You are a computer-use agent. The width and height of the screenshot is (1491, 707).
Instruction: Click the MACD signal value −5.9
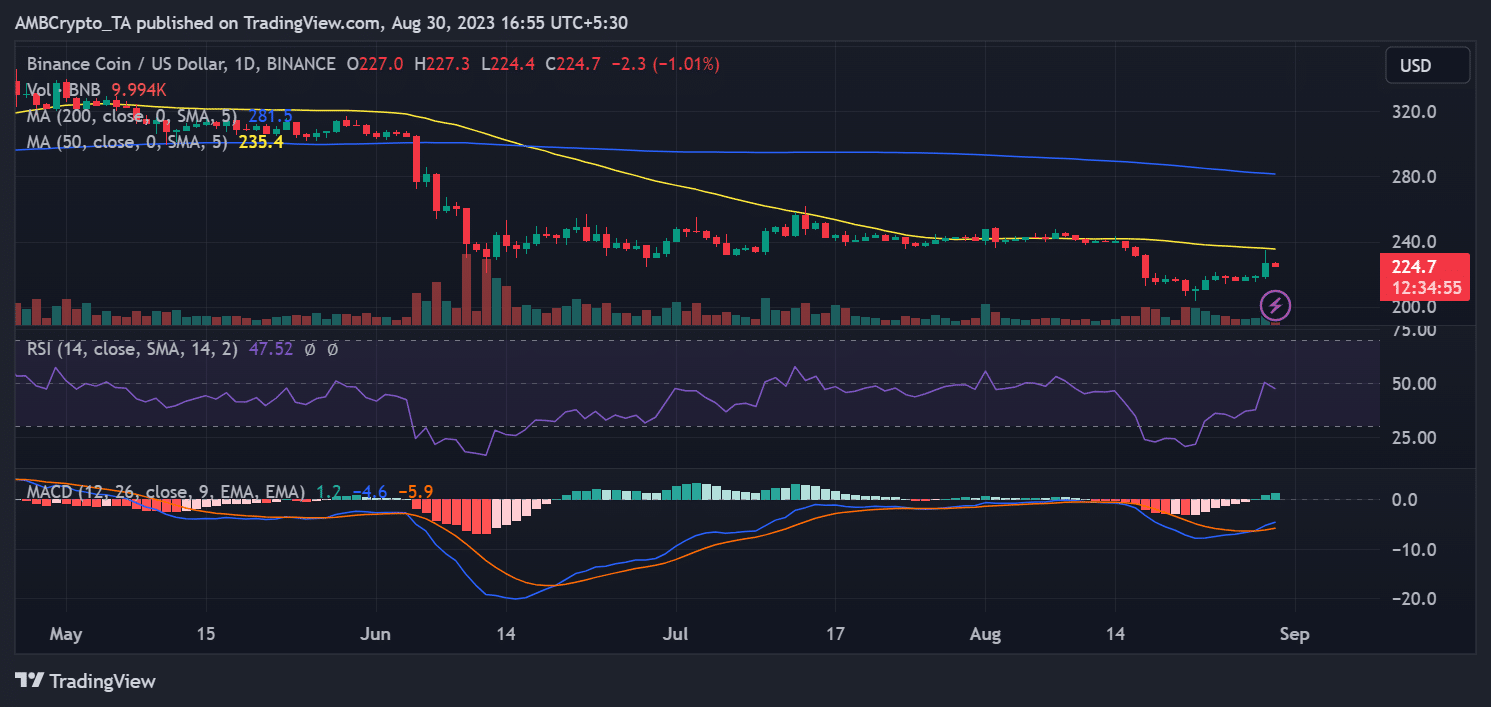coord(416,492)
